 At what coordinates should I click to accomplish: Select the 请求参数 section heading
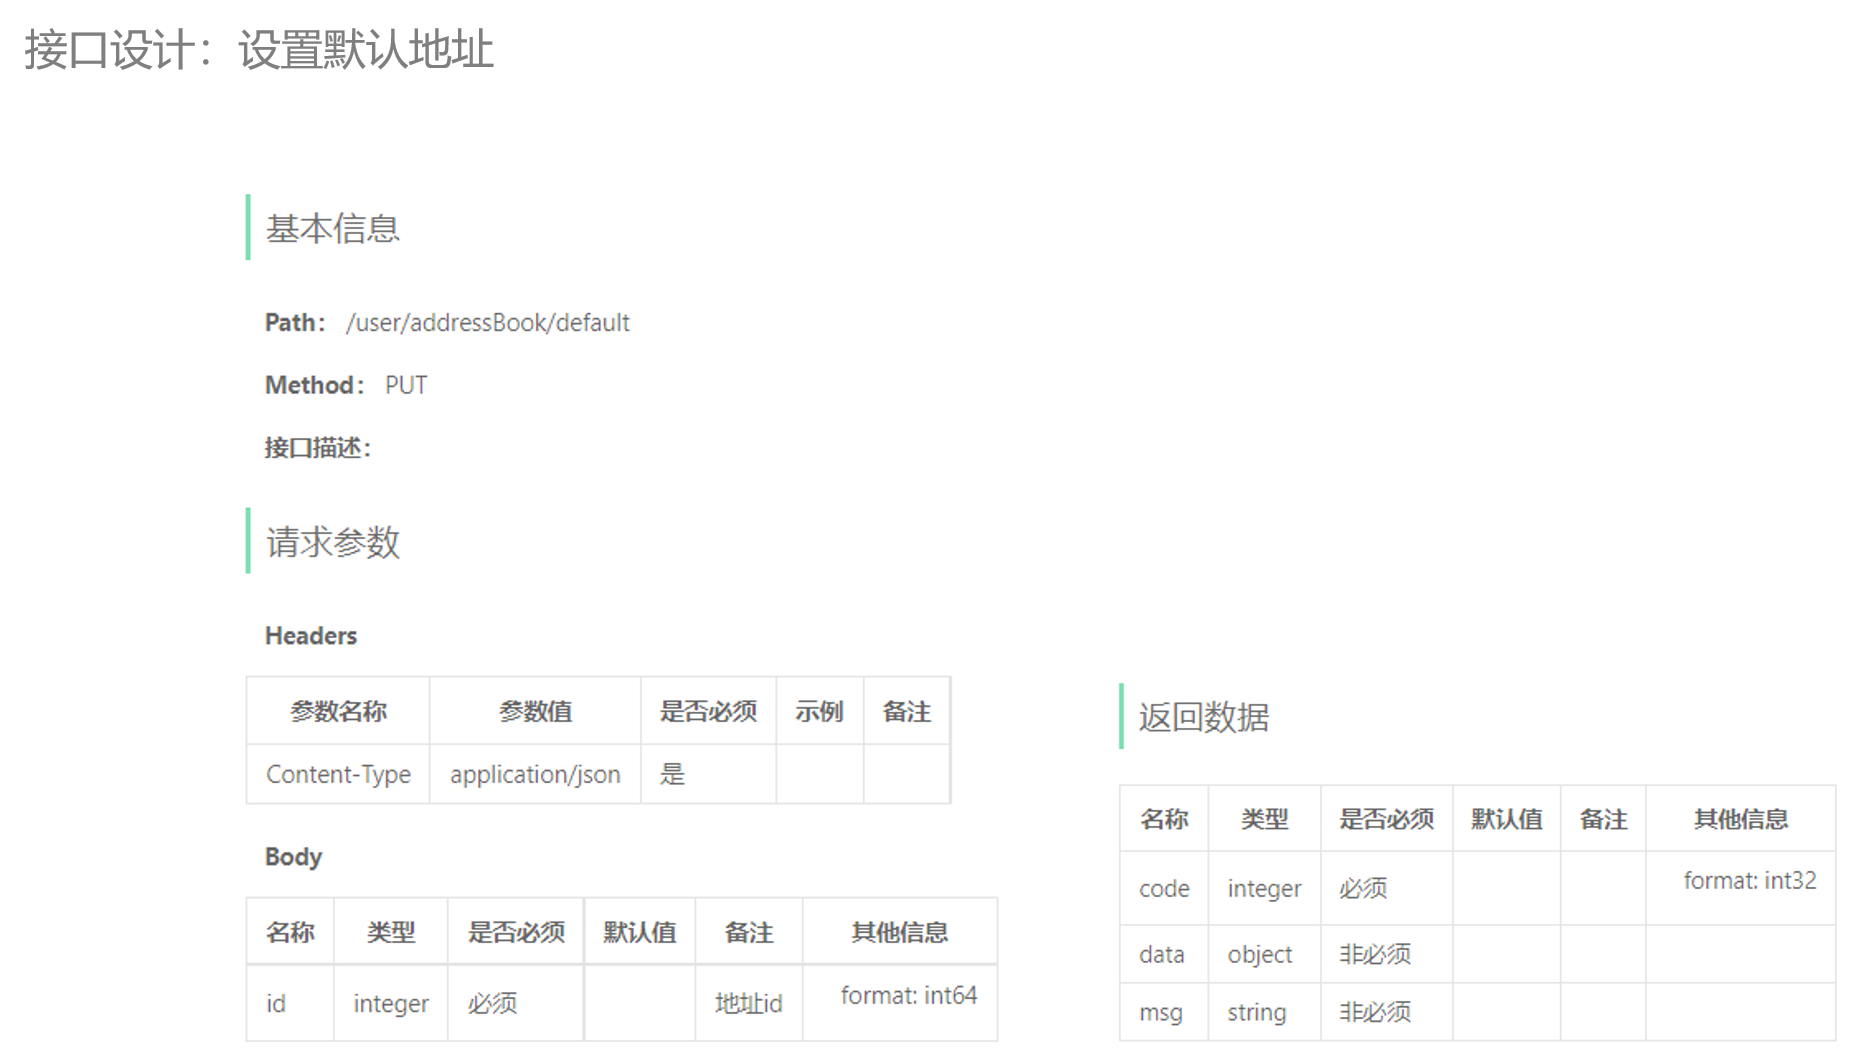tap(331, 543)
